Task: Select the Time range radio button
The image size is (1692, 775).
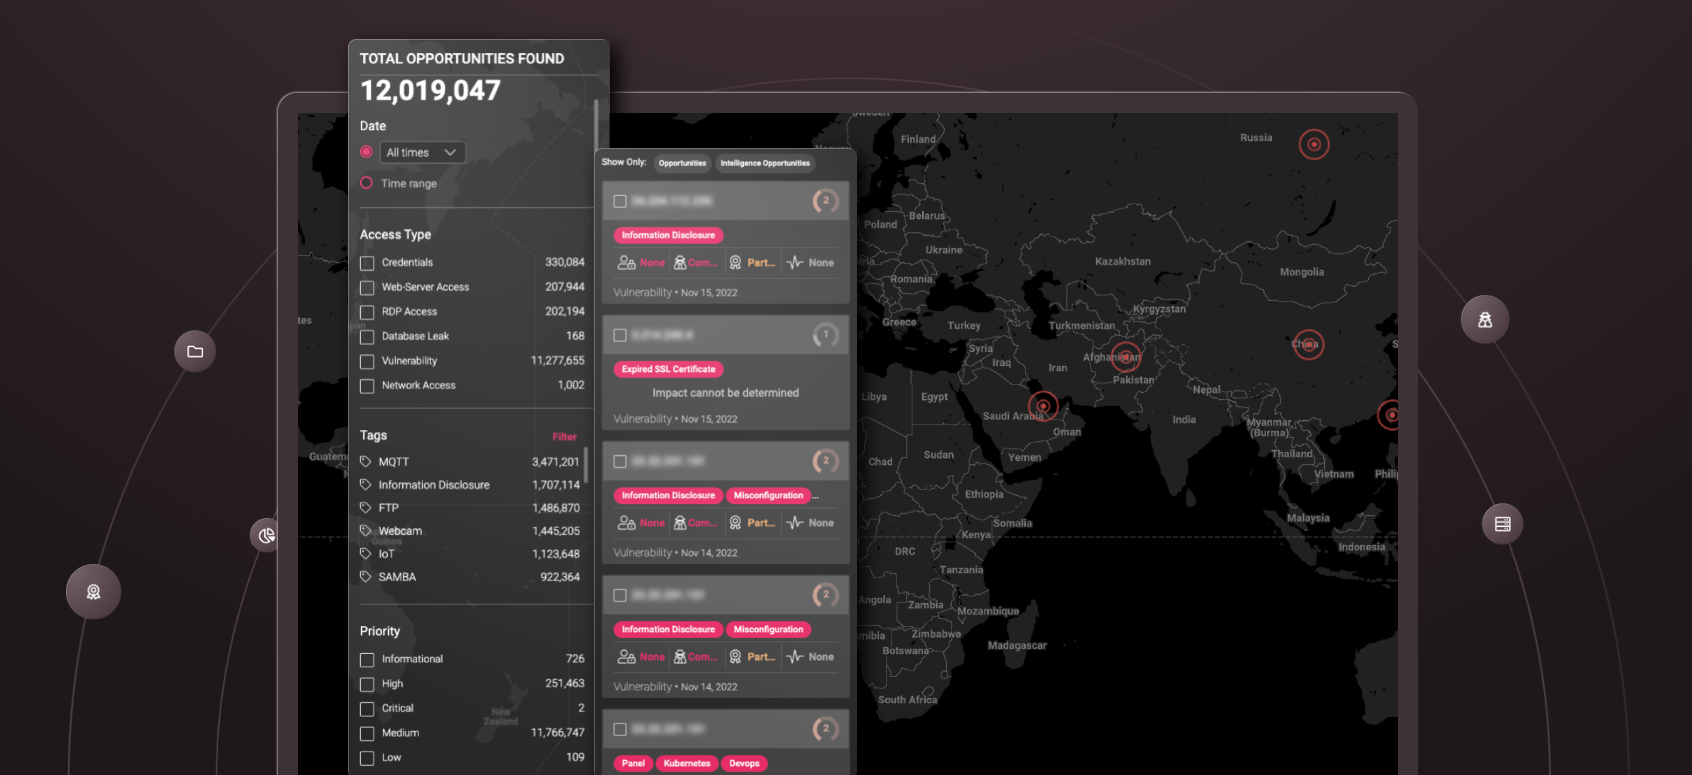Action: tap(366, 183)
